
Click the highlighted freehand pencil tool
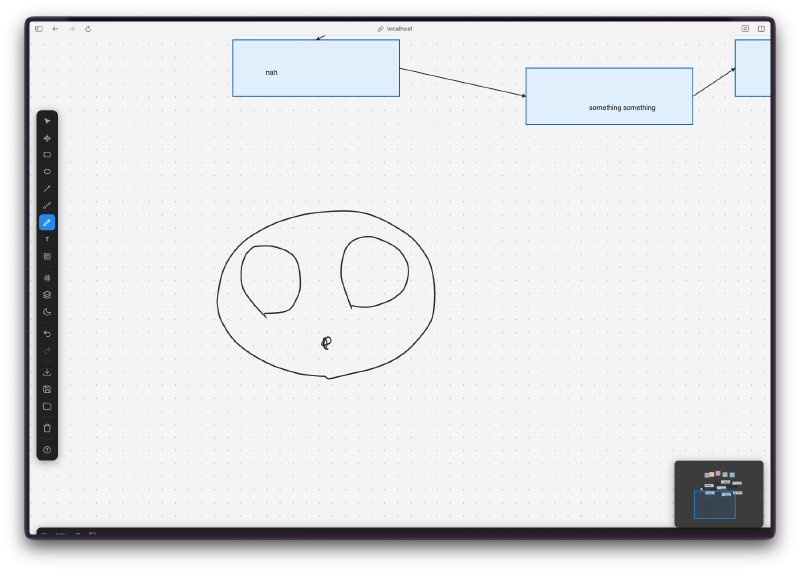pos(47,223)
